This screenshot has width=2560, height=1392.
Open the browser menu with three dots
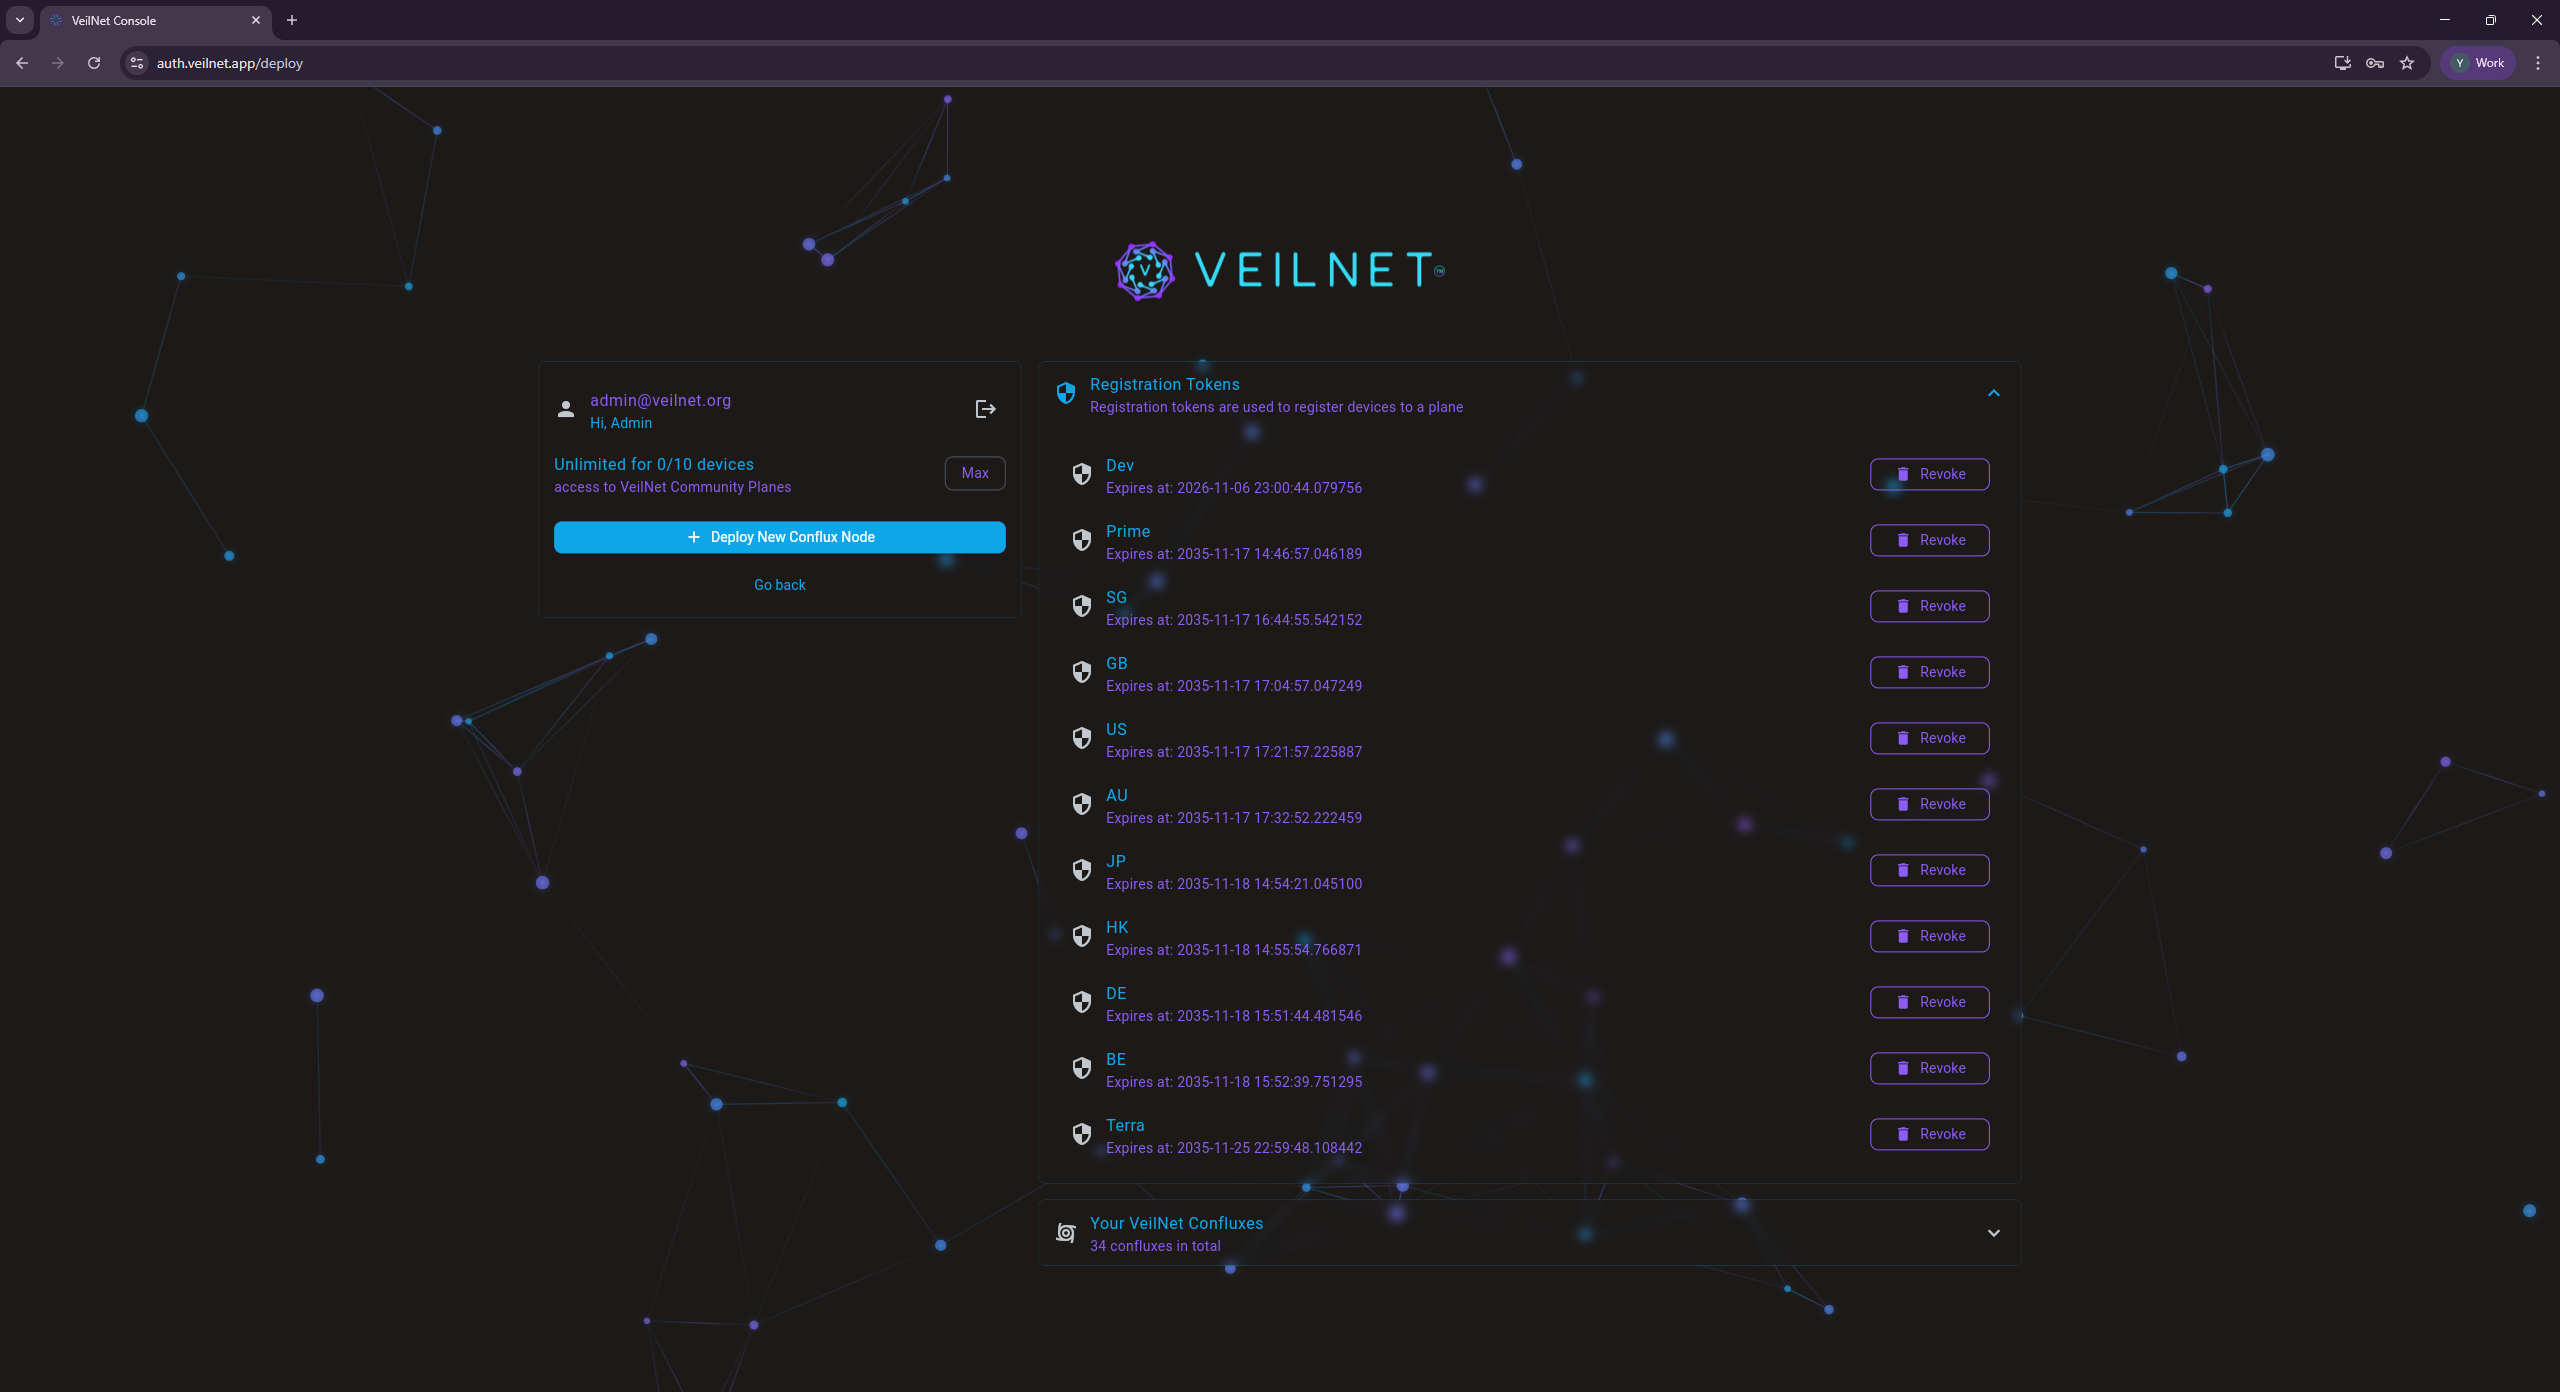(2537, 62)
